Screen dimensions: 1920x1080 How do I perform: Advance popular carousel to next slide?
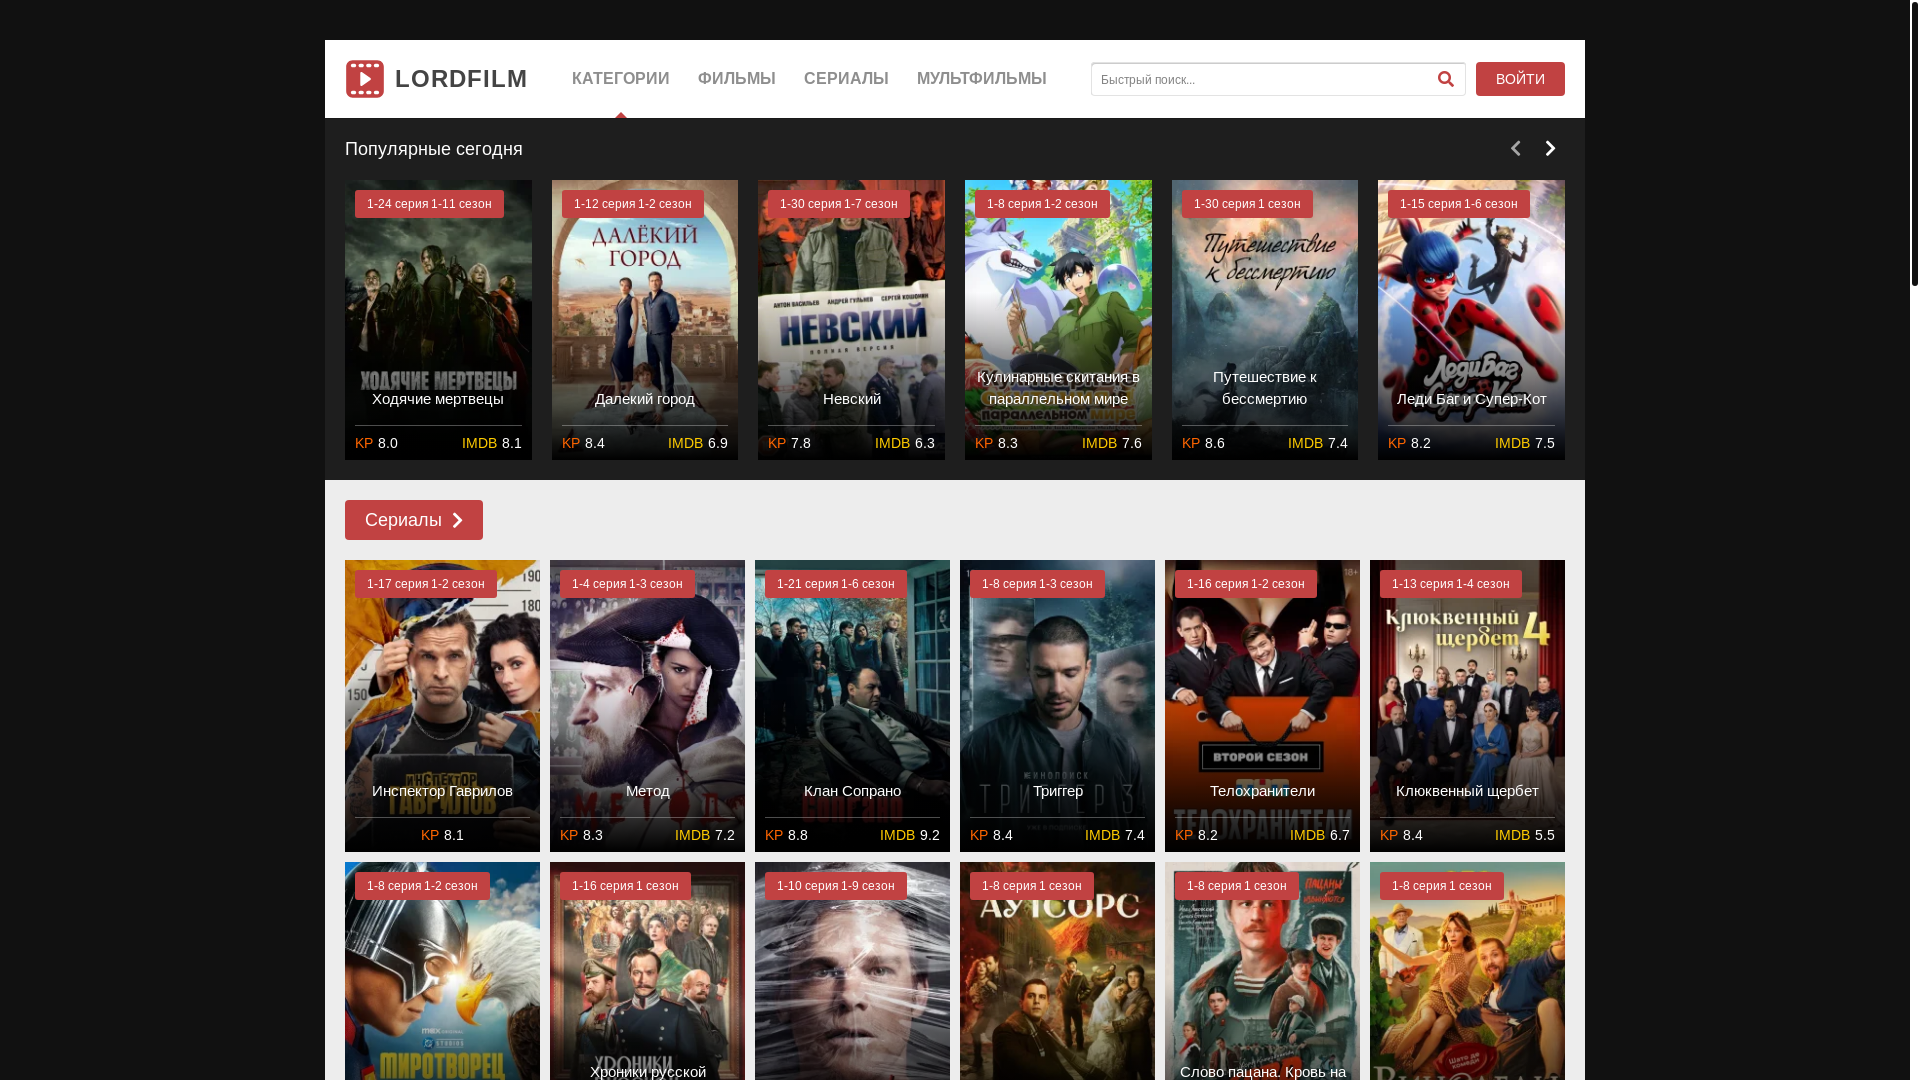pos(1550,149)
